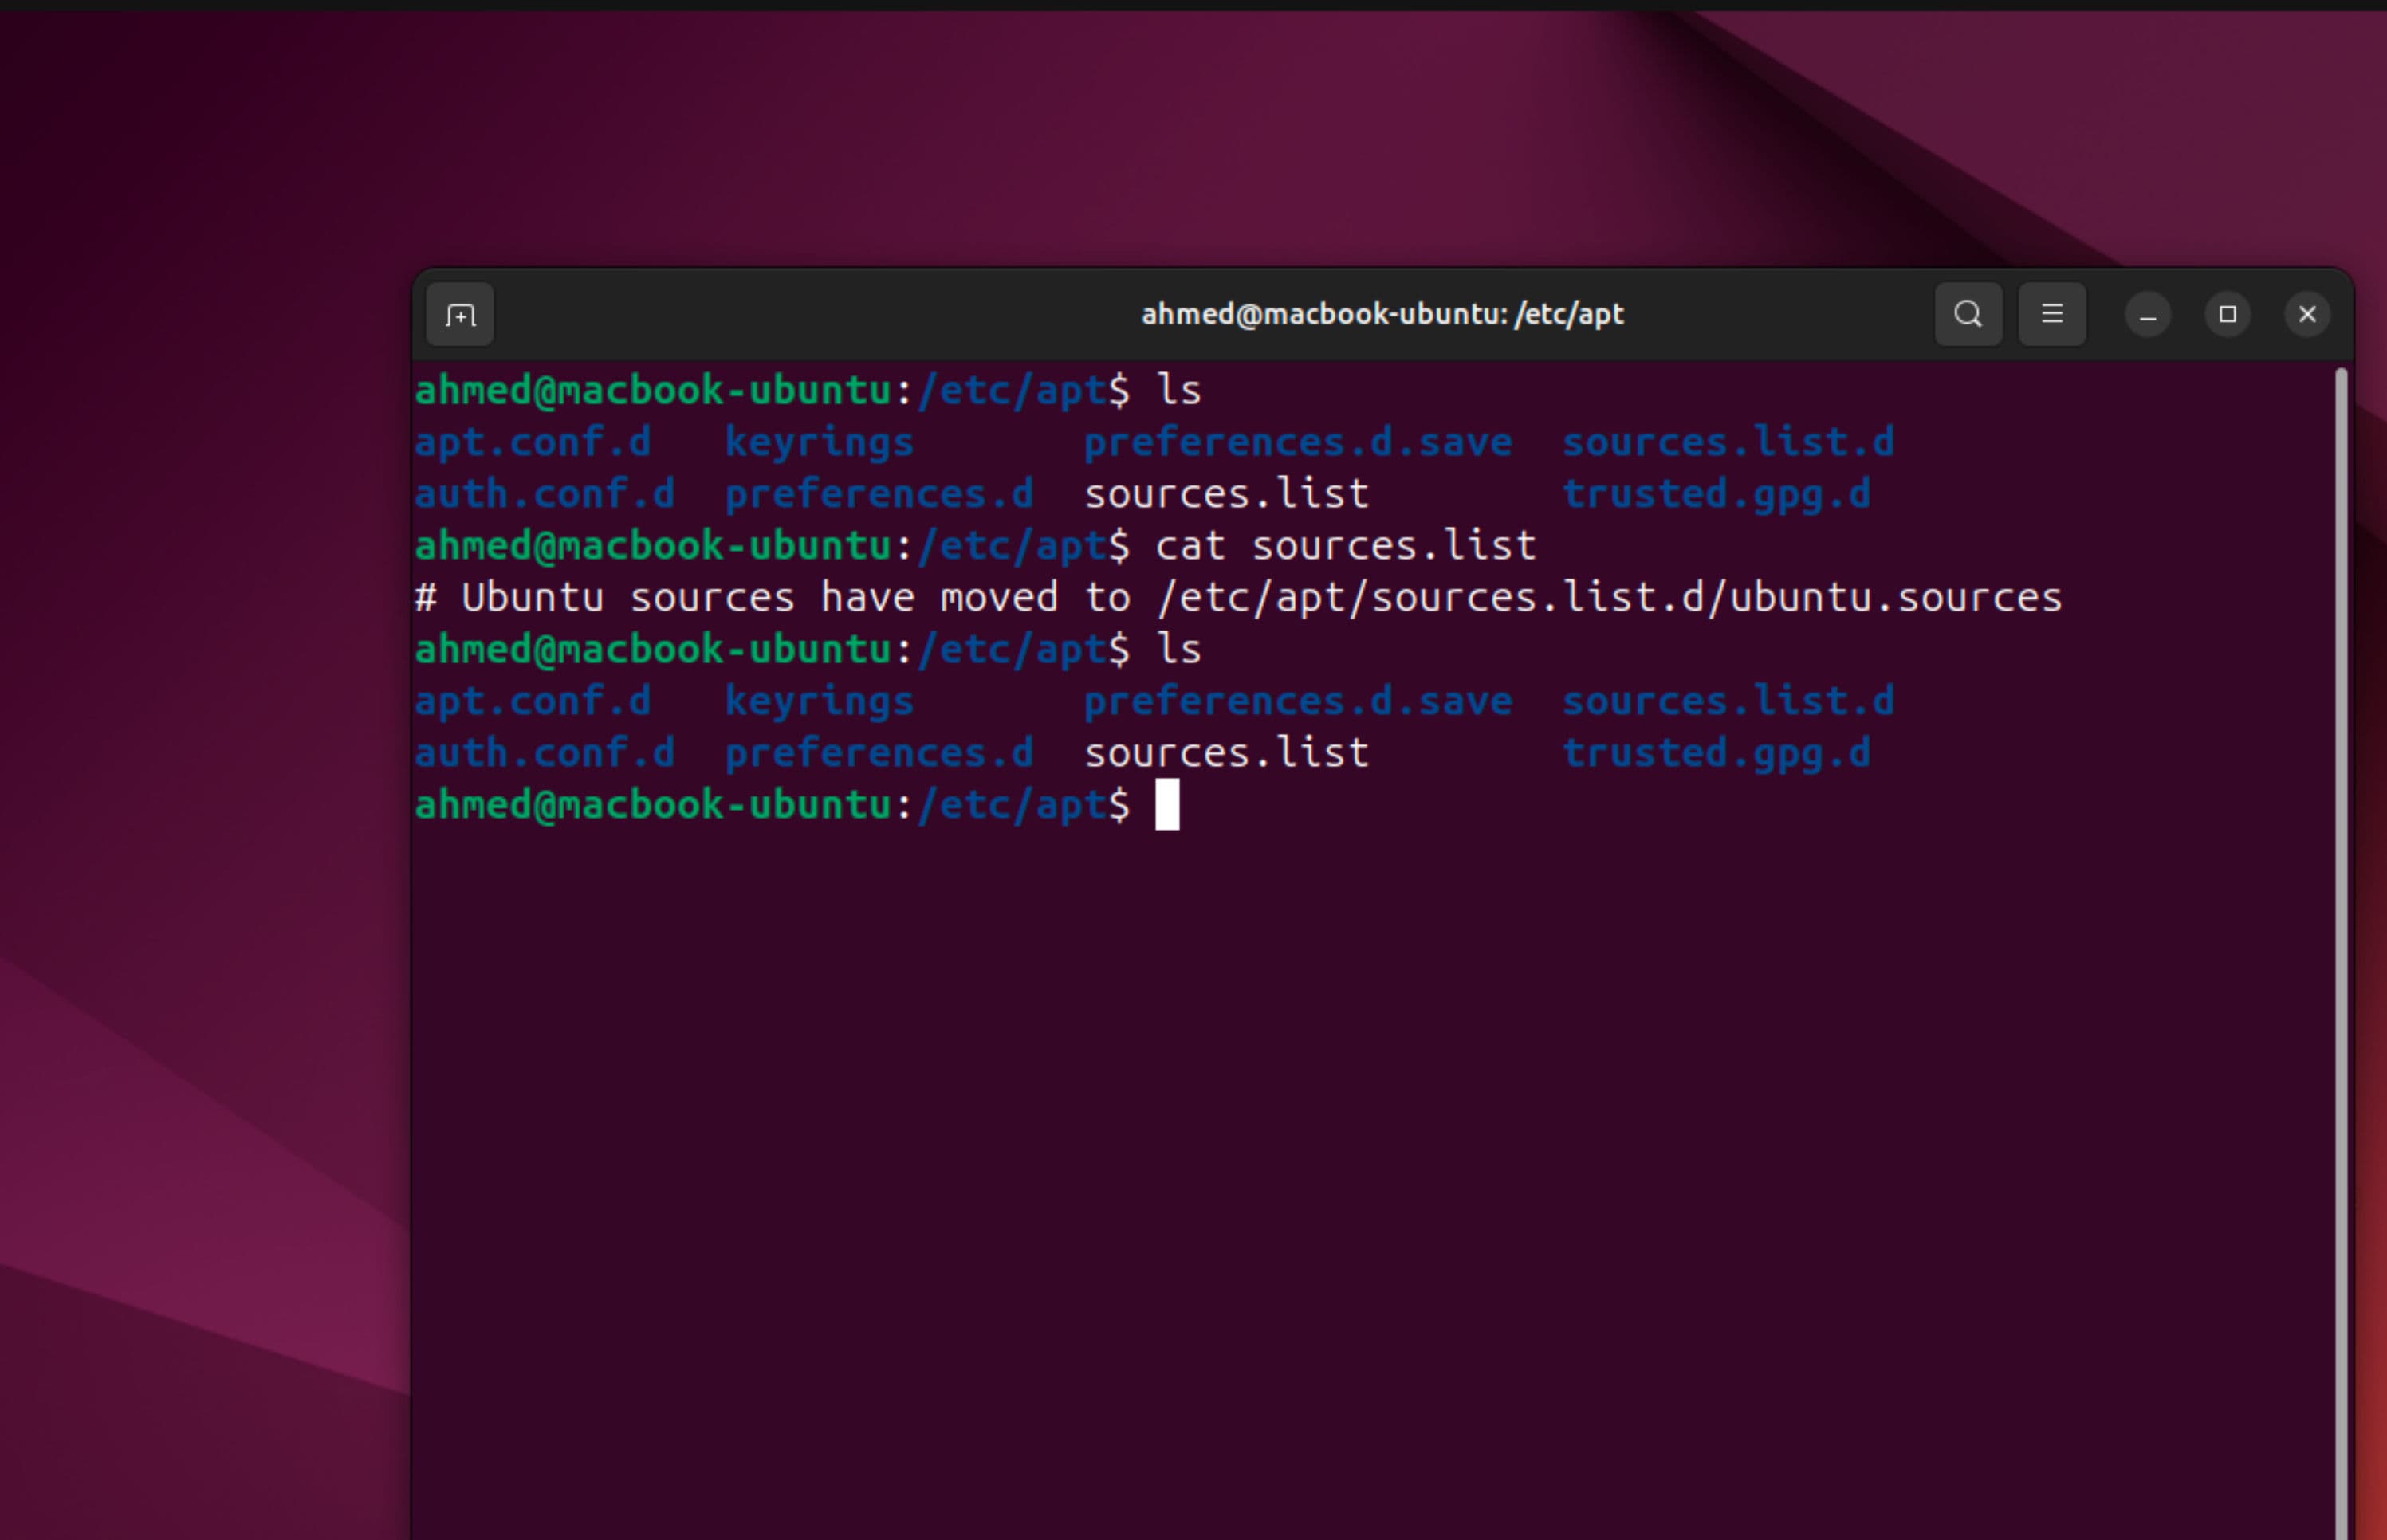This screenshot has width=2387, height=1540.
Task: Click sources.list.d in the second ls output
Action: tap(1728, 701)
